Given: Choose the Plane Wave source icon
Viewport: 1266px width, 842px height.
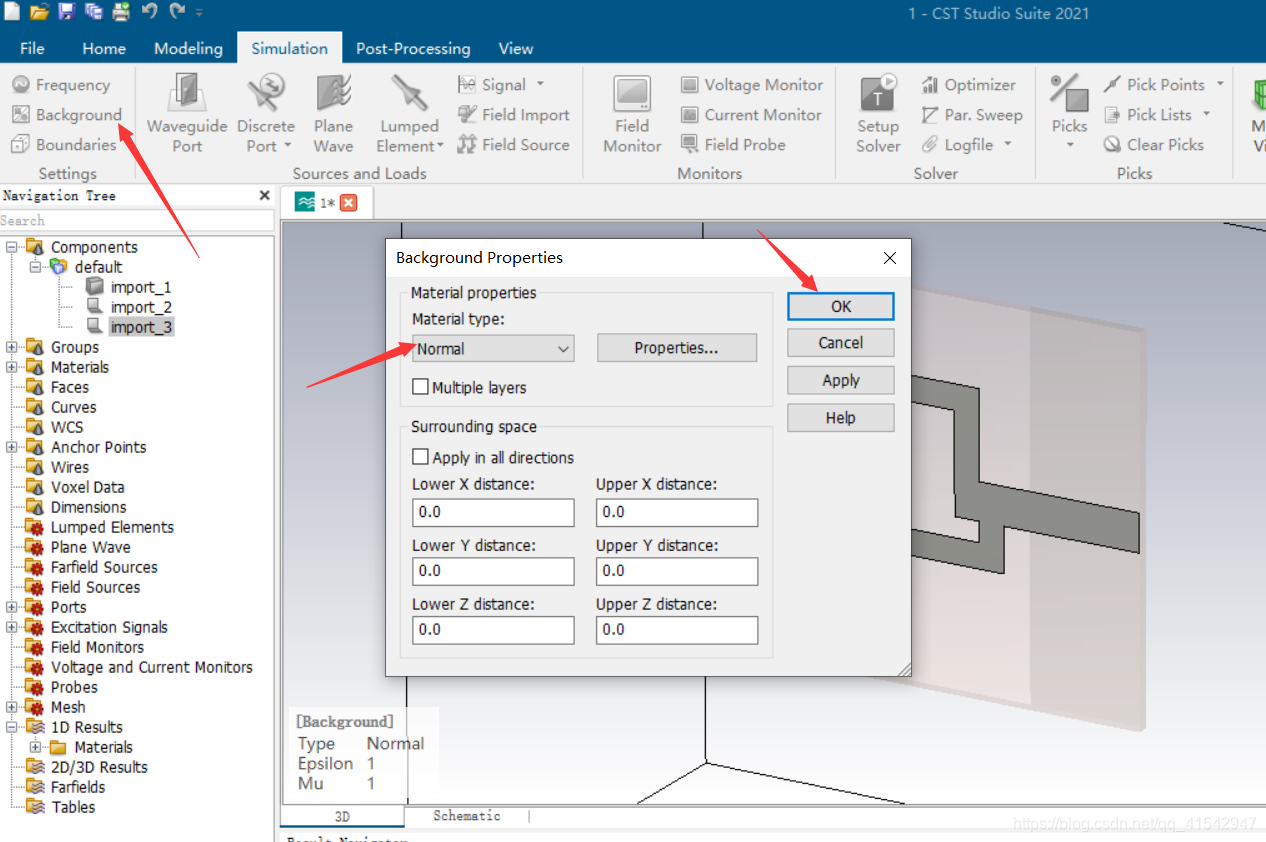Looking at the screenshot, I should (333, 114).
